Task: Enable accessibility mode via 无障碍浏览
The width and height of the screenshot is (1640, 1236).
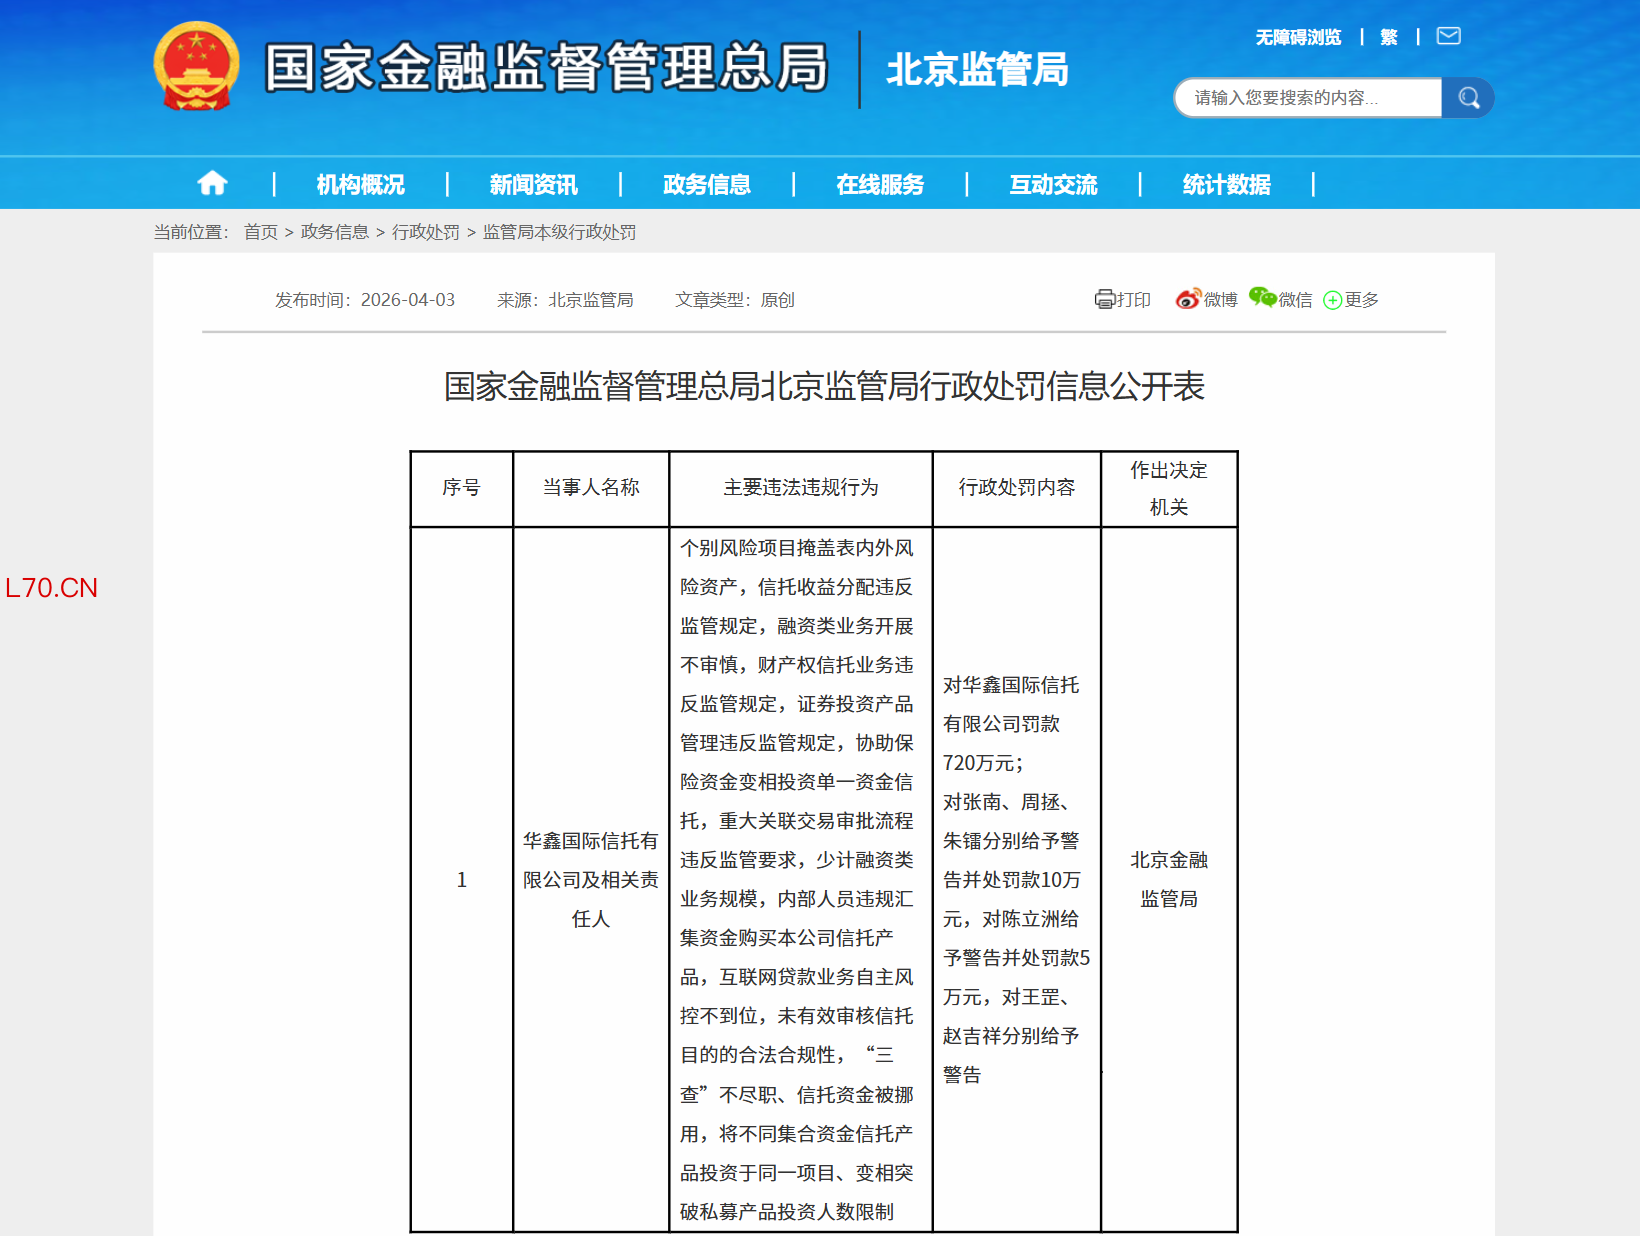Action: [1298, 36]
